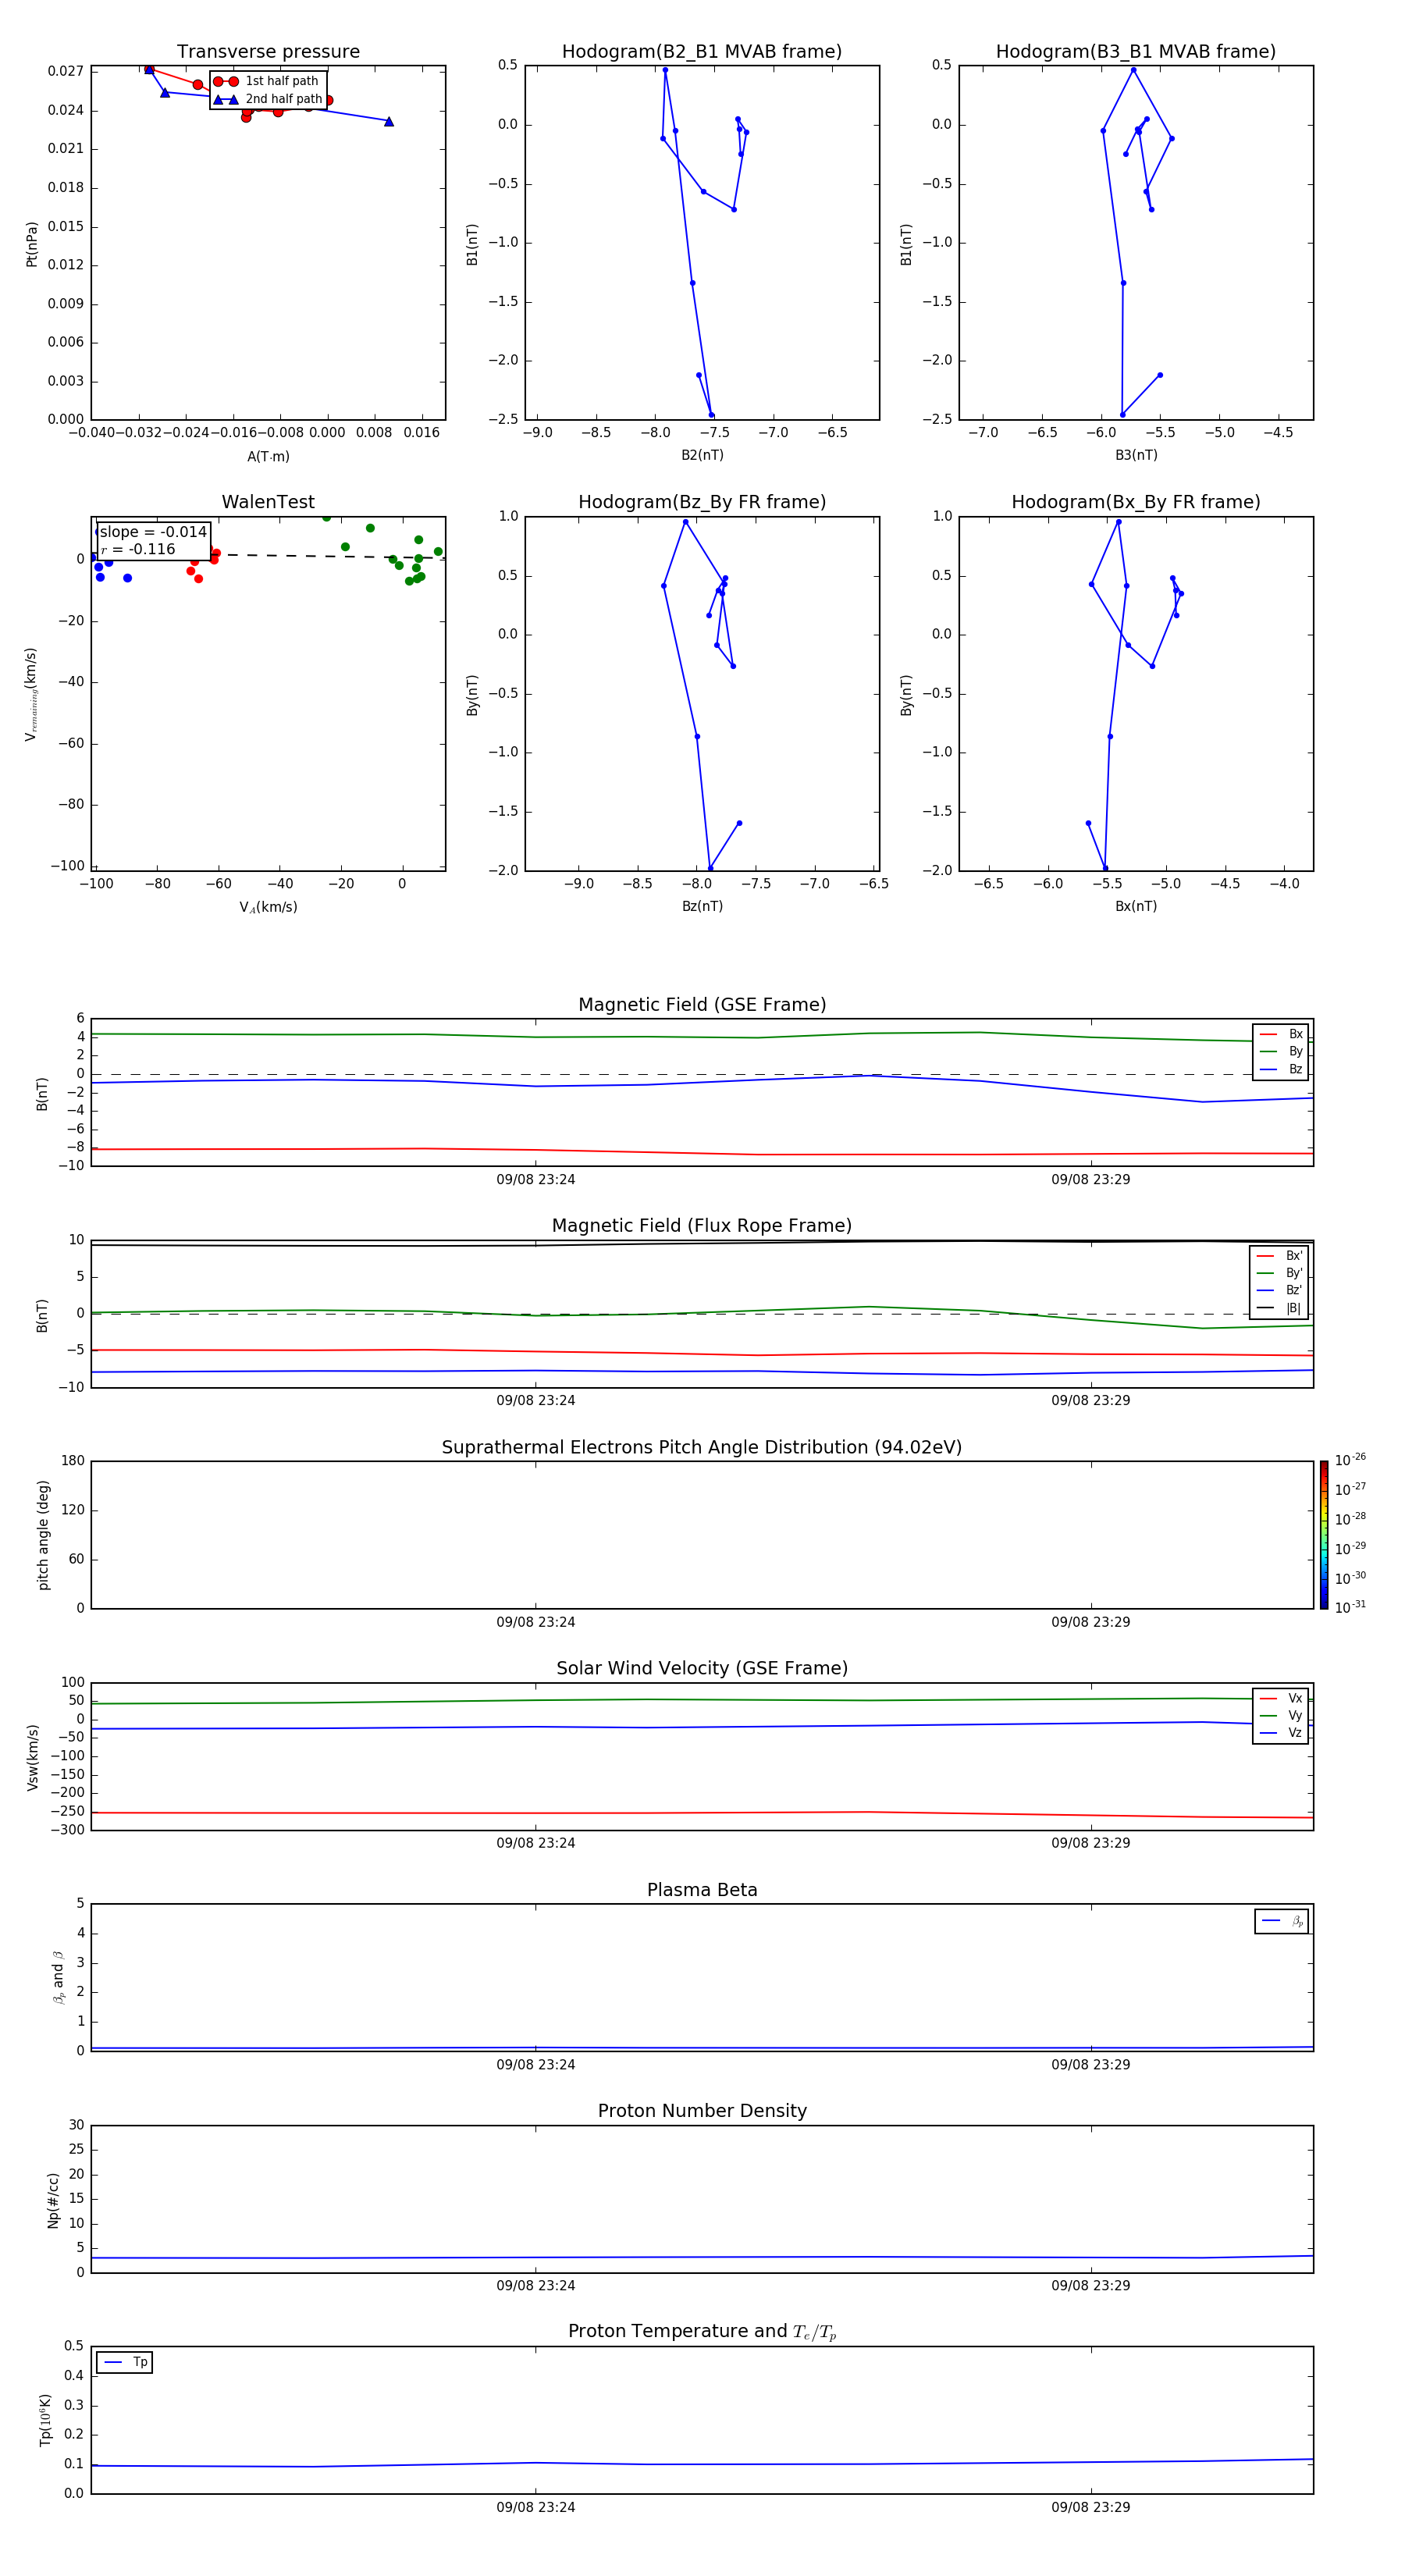This screenshot has width=1405, height=2576.
Task: Select the "slope = -0.014" annotation
Action: tap(153, 532)
